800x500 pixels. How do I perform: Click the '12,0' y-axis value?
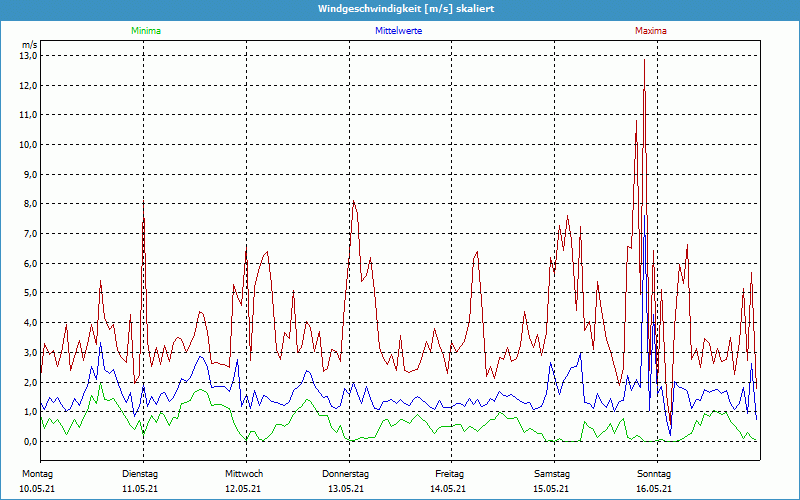click(x=29, y=85)
